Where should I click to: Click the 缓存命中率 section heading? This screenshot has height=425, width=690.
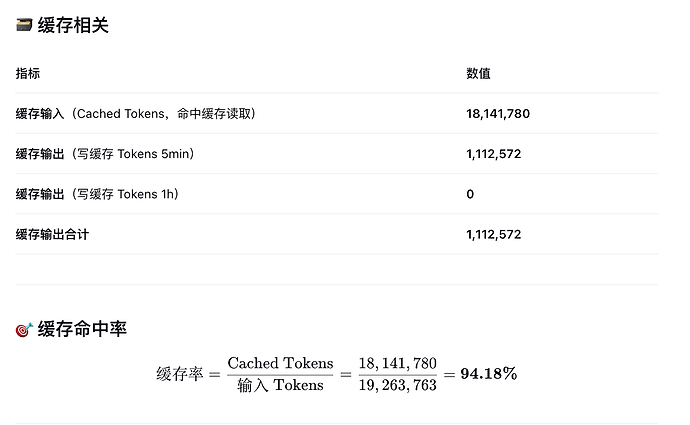click(x=82, y=329)
